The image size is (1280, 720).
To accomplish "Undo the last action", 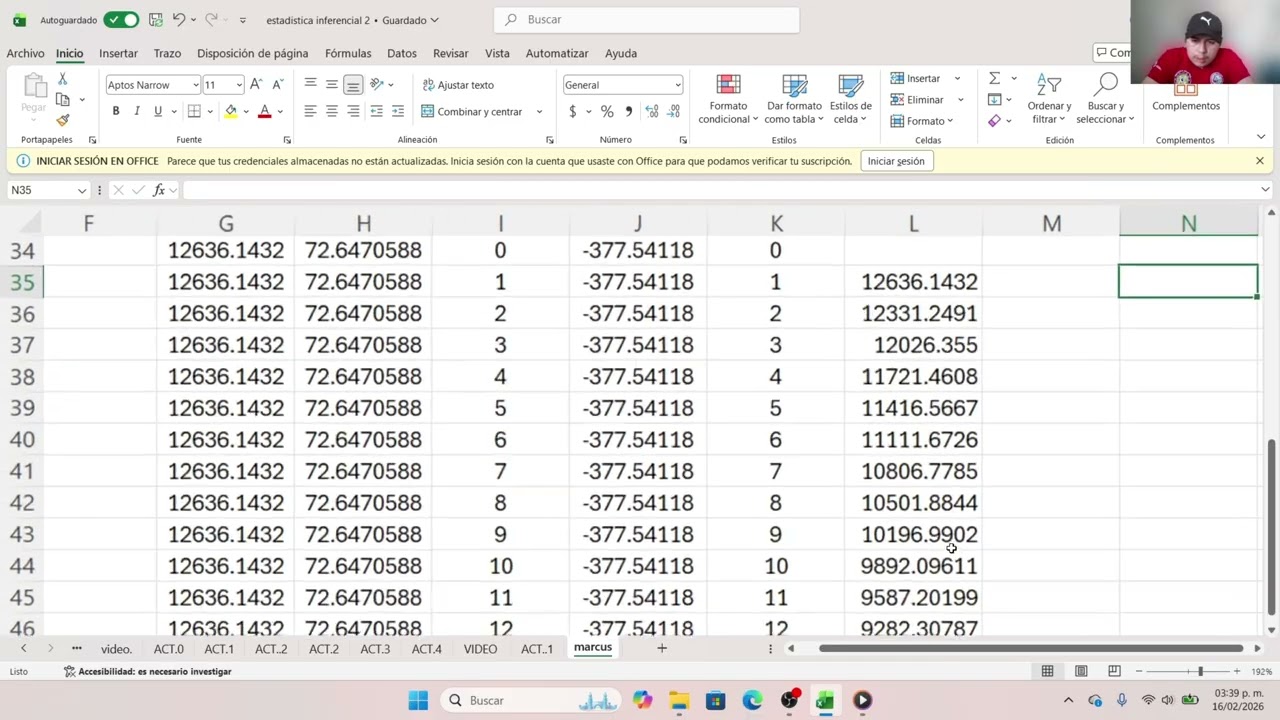I will point(178,20).
